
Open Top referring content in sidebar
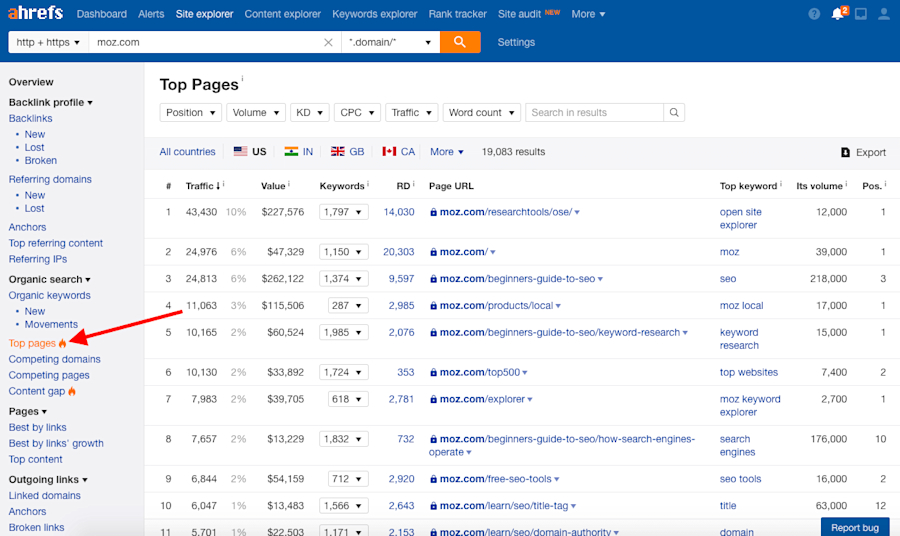pos(56,243)
